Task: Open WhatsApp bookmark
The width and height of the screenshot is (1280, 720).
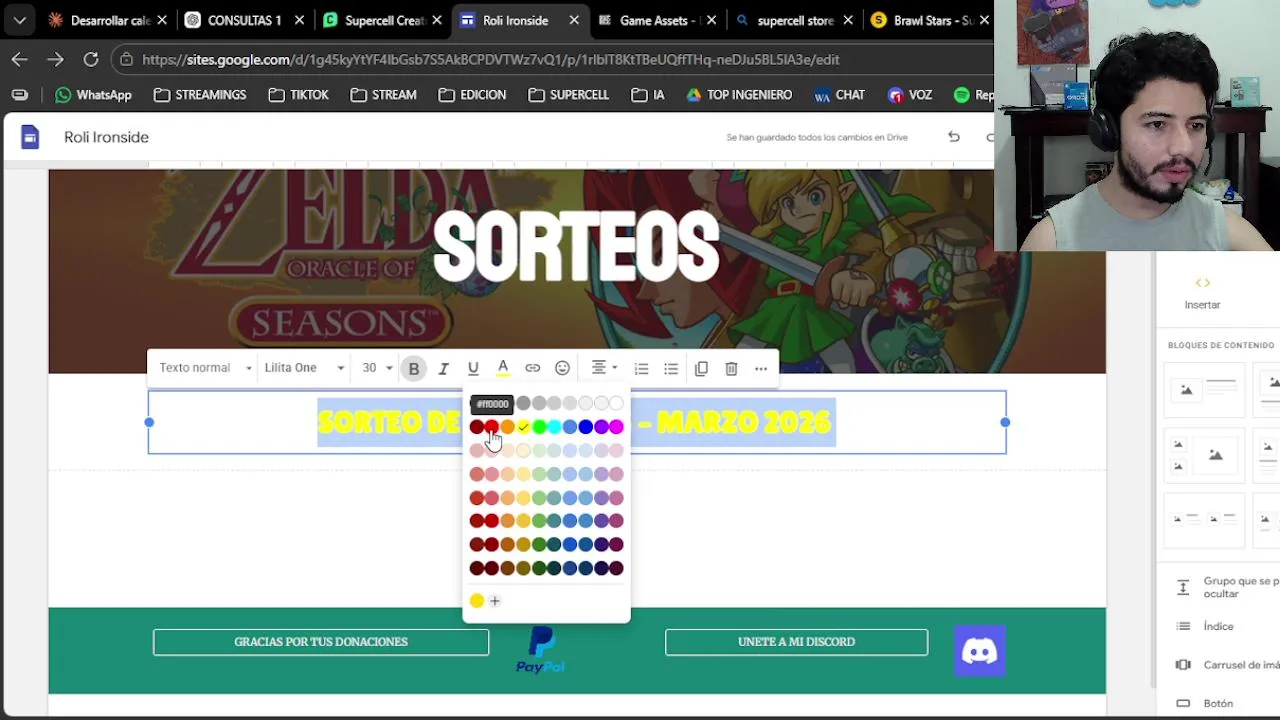Action: (x=94, y=95)
